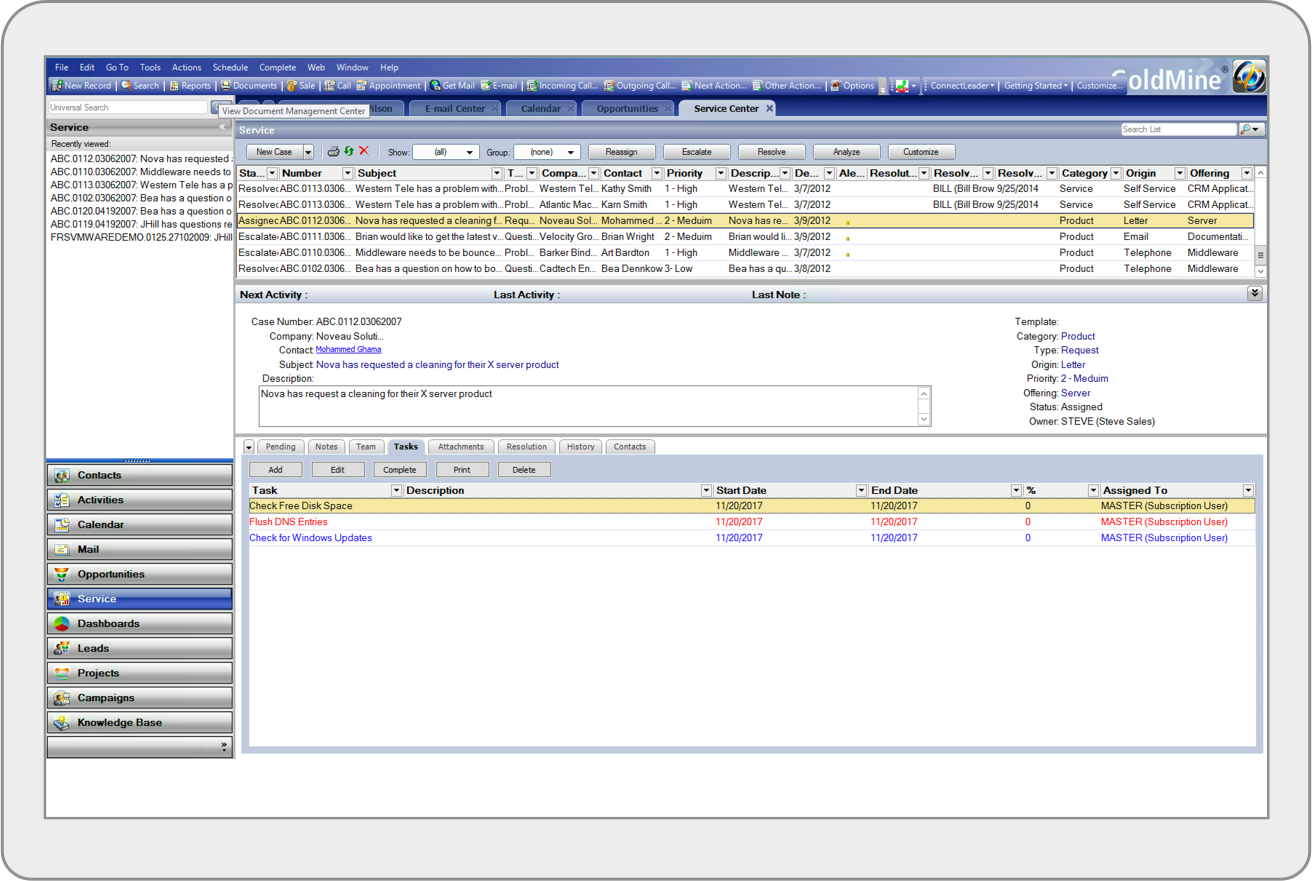Click the Analyze button
1312x881 pixels.
[x=846, y=152]
